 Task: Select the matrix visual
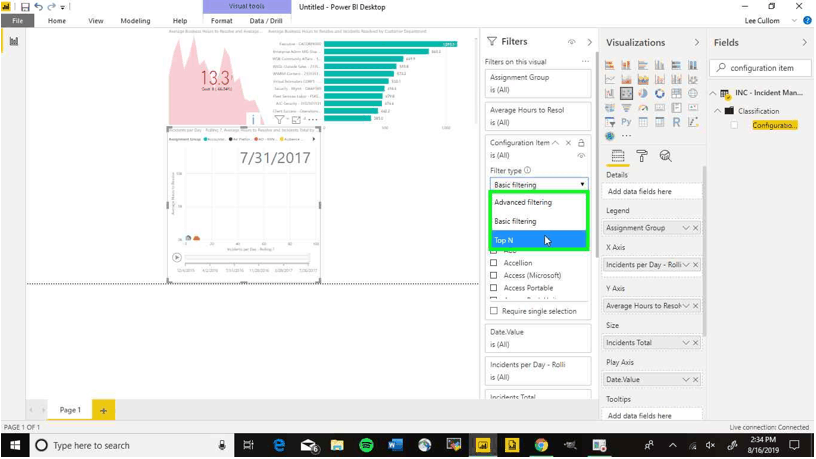(x=659, y=122)
